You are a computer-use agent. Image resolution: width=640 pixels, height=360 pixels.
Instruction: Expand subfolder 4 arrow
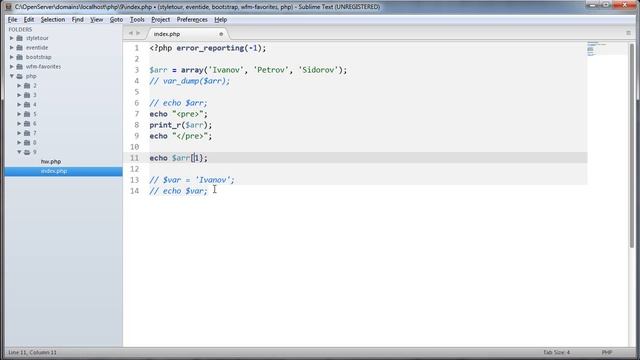click(19, 104)
